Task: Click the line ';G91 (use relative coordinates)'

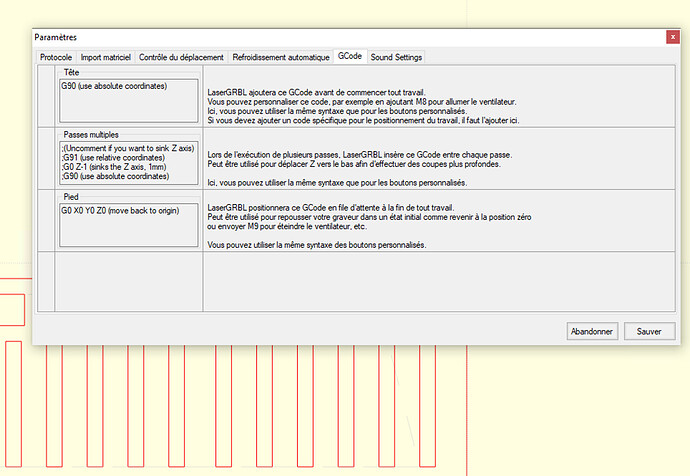Action: click(x=114, y=157)
